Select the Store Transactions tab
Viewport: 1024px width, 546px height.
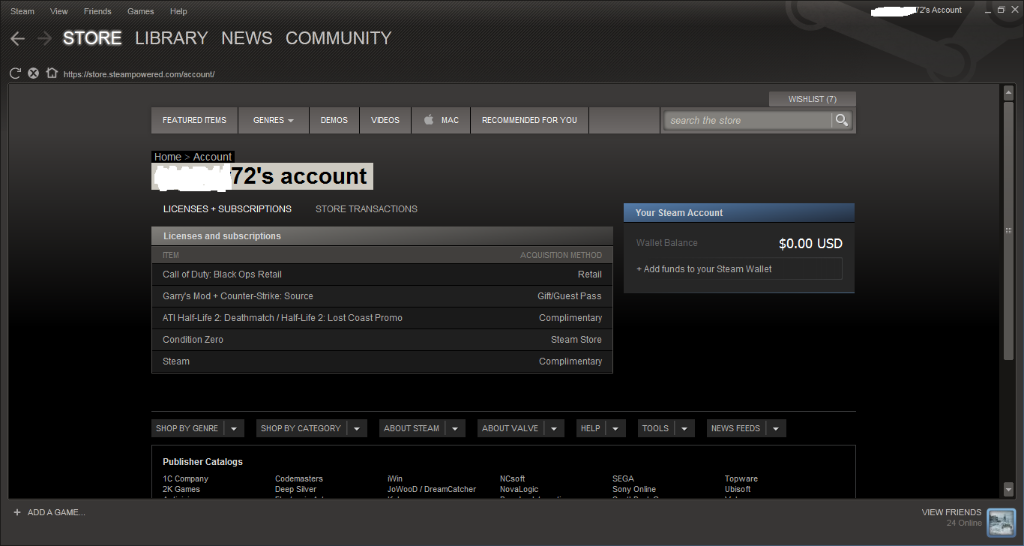pyautogui.click(x=366, y=209)
